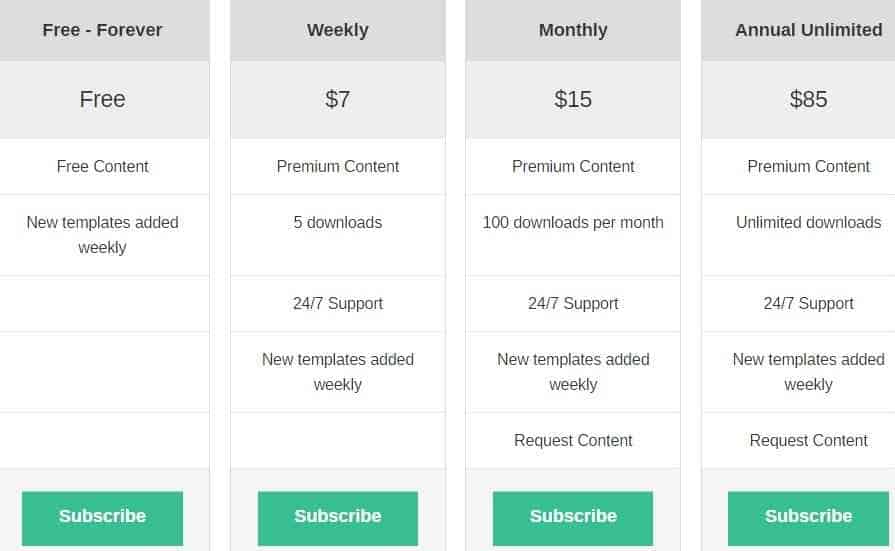
Task: Click the Free price label
Action: coord(102,99)
